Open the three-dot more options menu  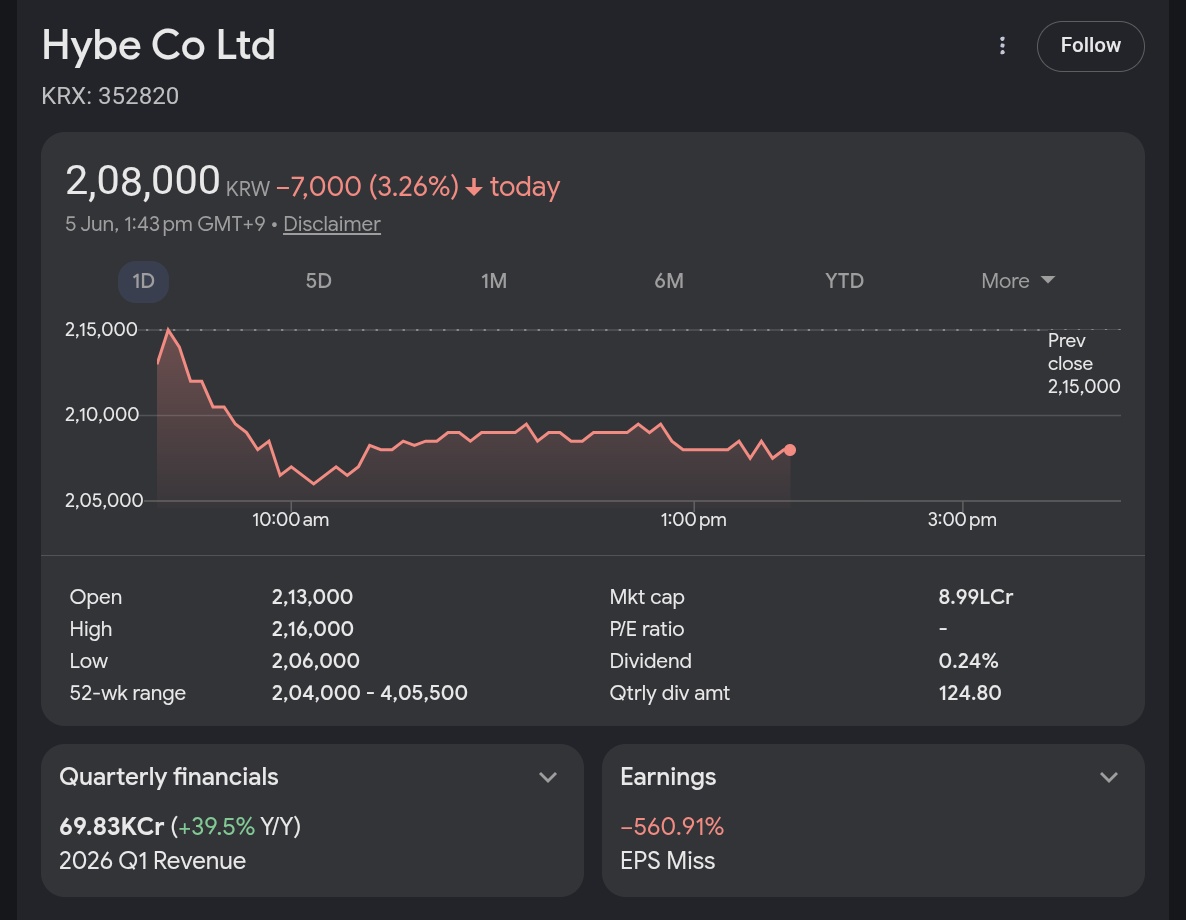pyautogui.click(x=1002, y=46)
